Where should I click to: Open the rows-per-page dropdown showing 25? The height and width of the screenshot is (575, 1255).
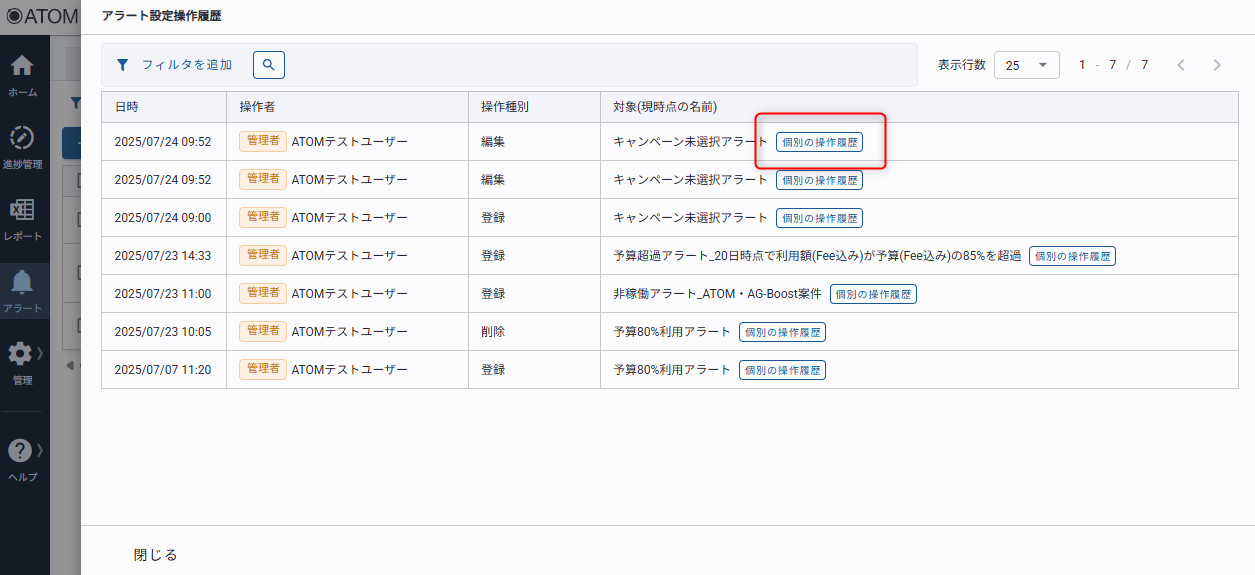1026,65
